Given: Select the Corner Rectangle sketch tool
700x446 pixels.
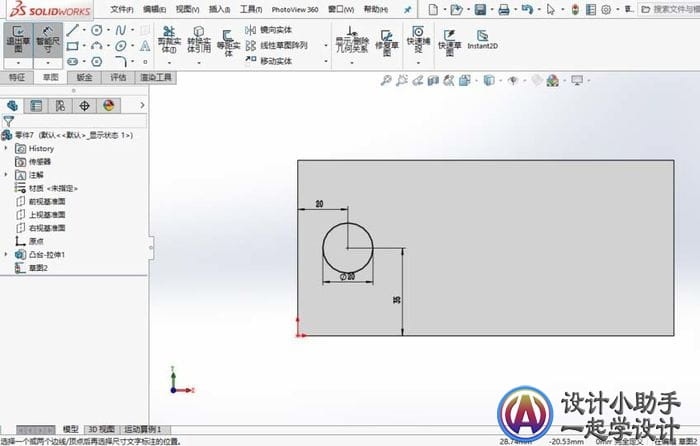Looking at the screenshot, I should [72, 46].
